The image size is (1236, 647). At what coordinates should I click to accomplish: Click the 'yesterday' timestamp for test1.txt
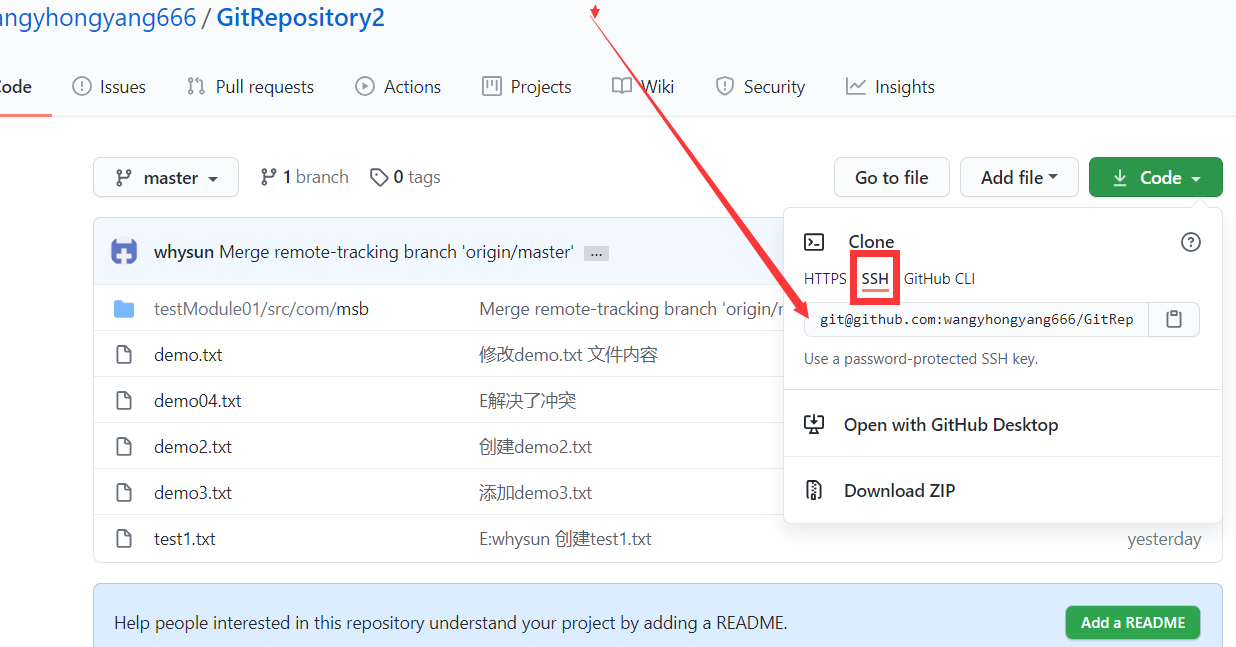1164,539
